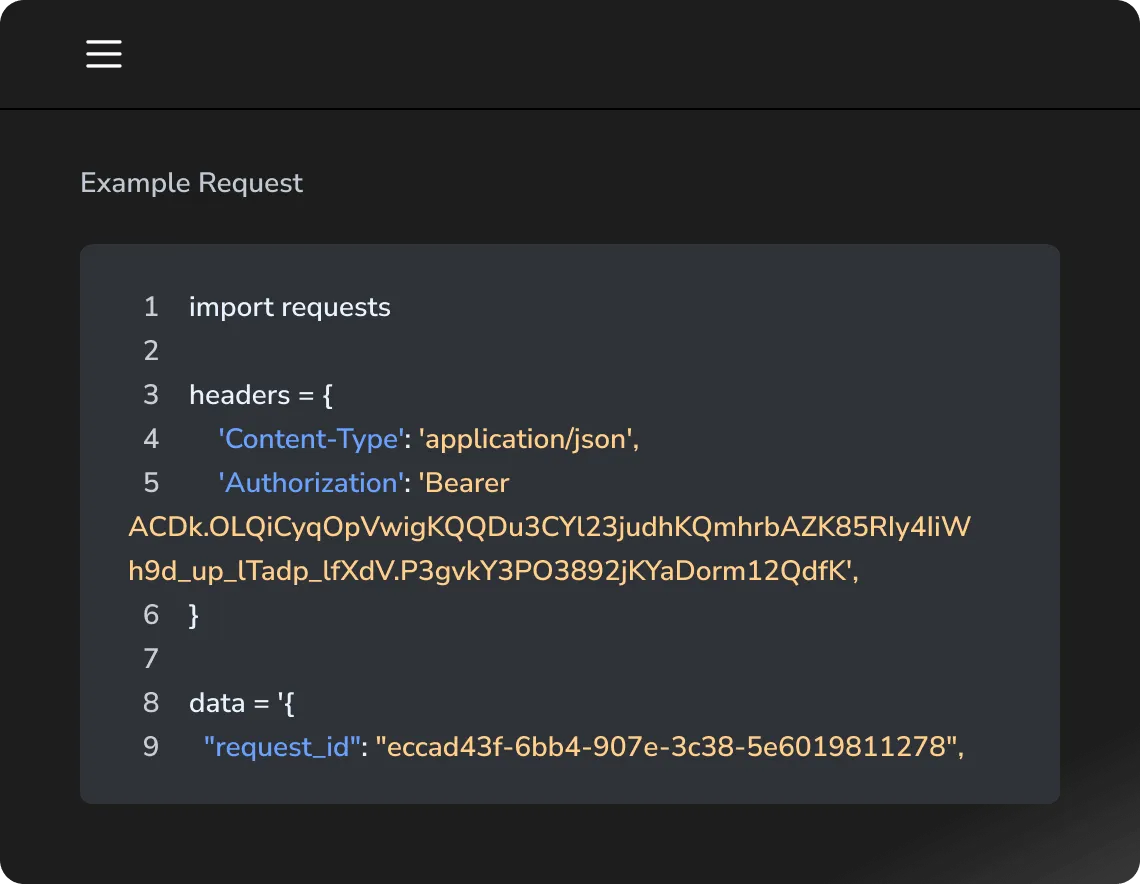
Task: Click the headers = { code line
Action: 260,395
